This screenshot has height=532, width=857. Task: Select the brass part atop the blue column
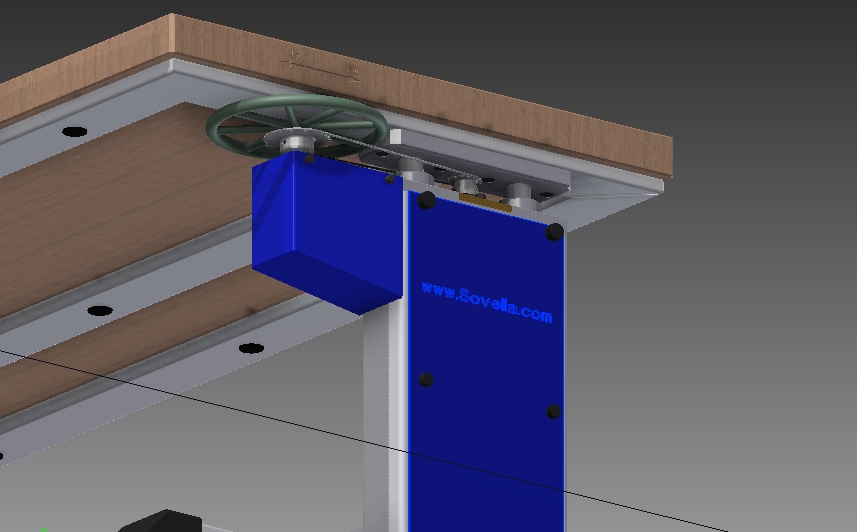pos(485,202)
